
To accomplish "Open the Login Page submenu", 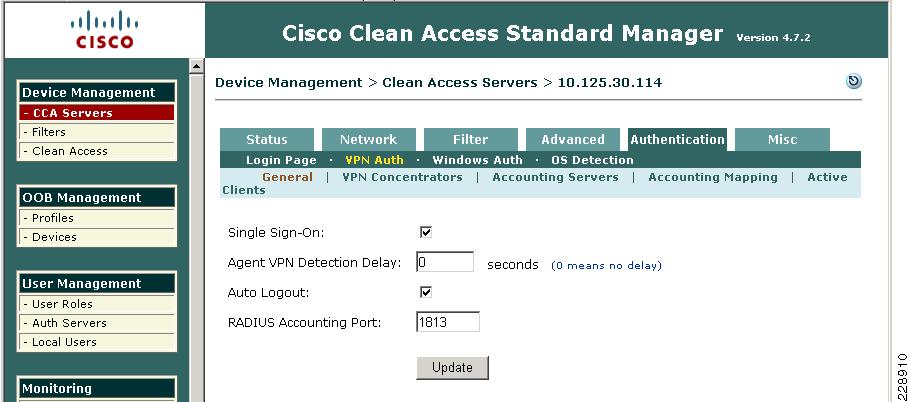I will (x=281, y=160).
